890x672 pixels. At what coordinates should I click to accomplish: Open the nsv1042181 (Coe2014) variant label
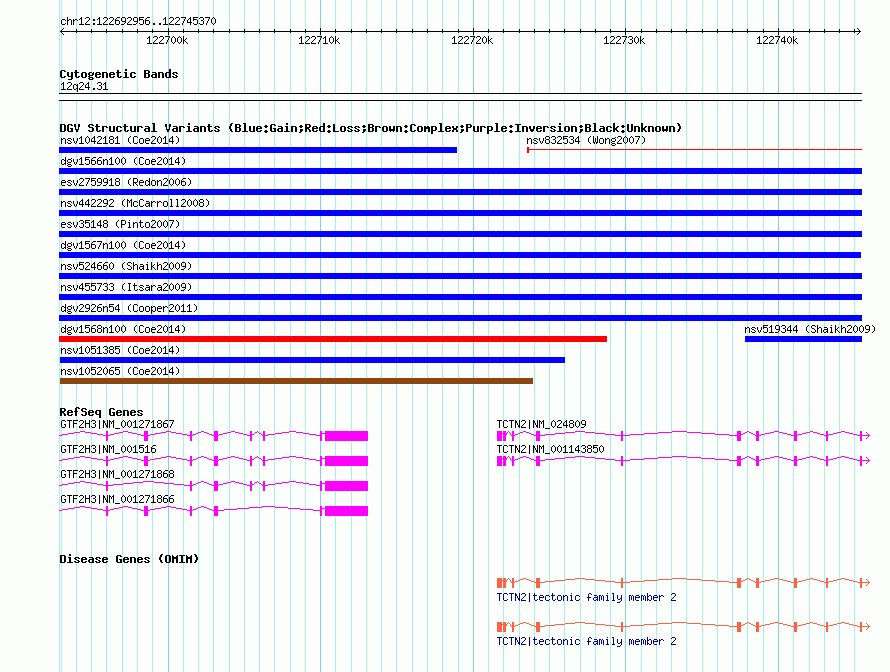click(120, 140)
